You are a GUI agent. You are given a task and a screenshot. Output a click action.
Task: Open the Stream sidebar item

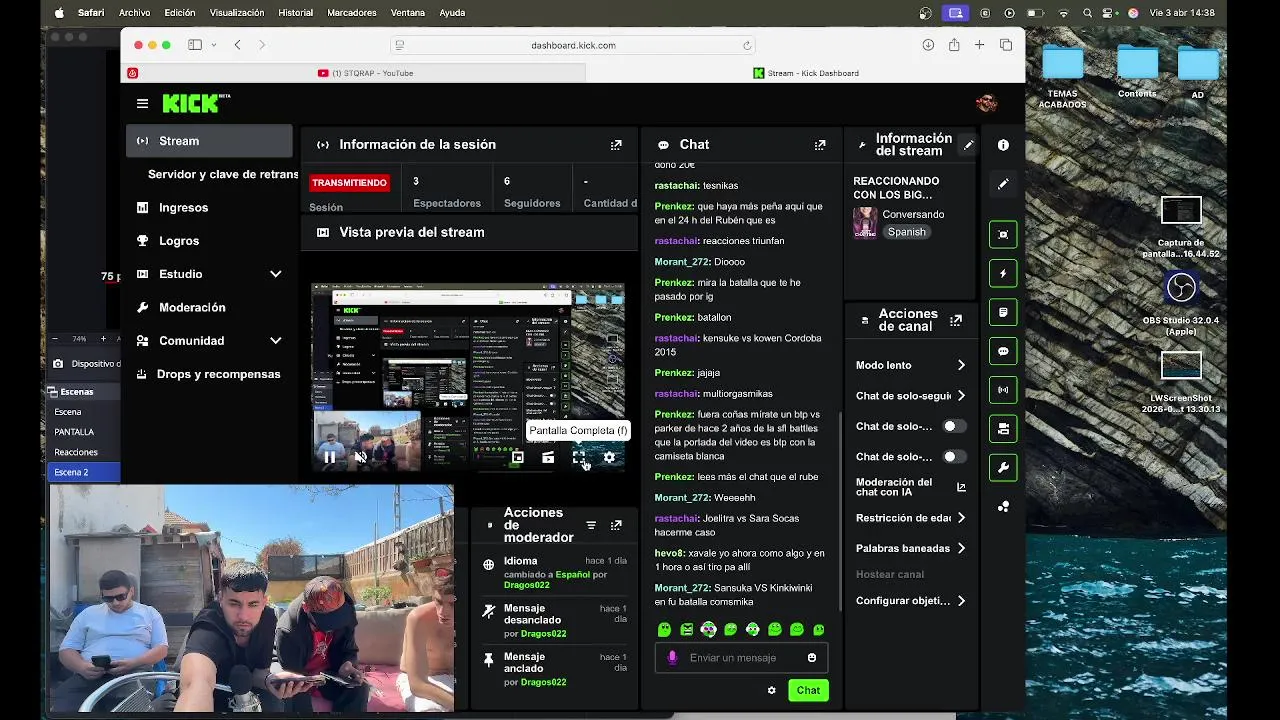(x=209, y=141)
